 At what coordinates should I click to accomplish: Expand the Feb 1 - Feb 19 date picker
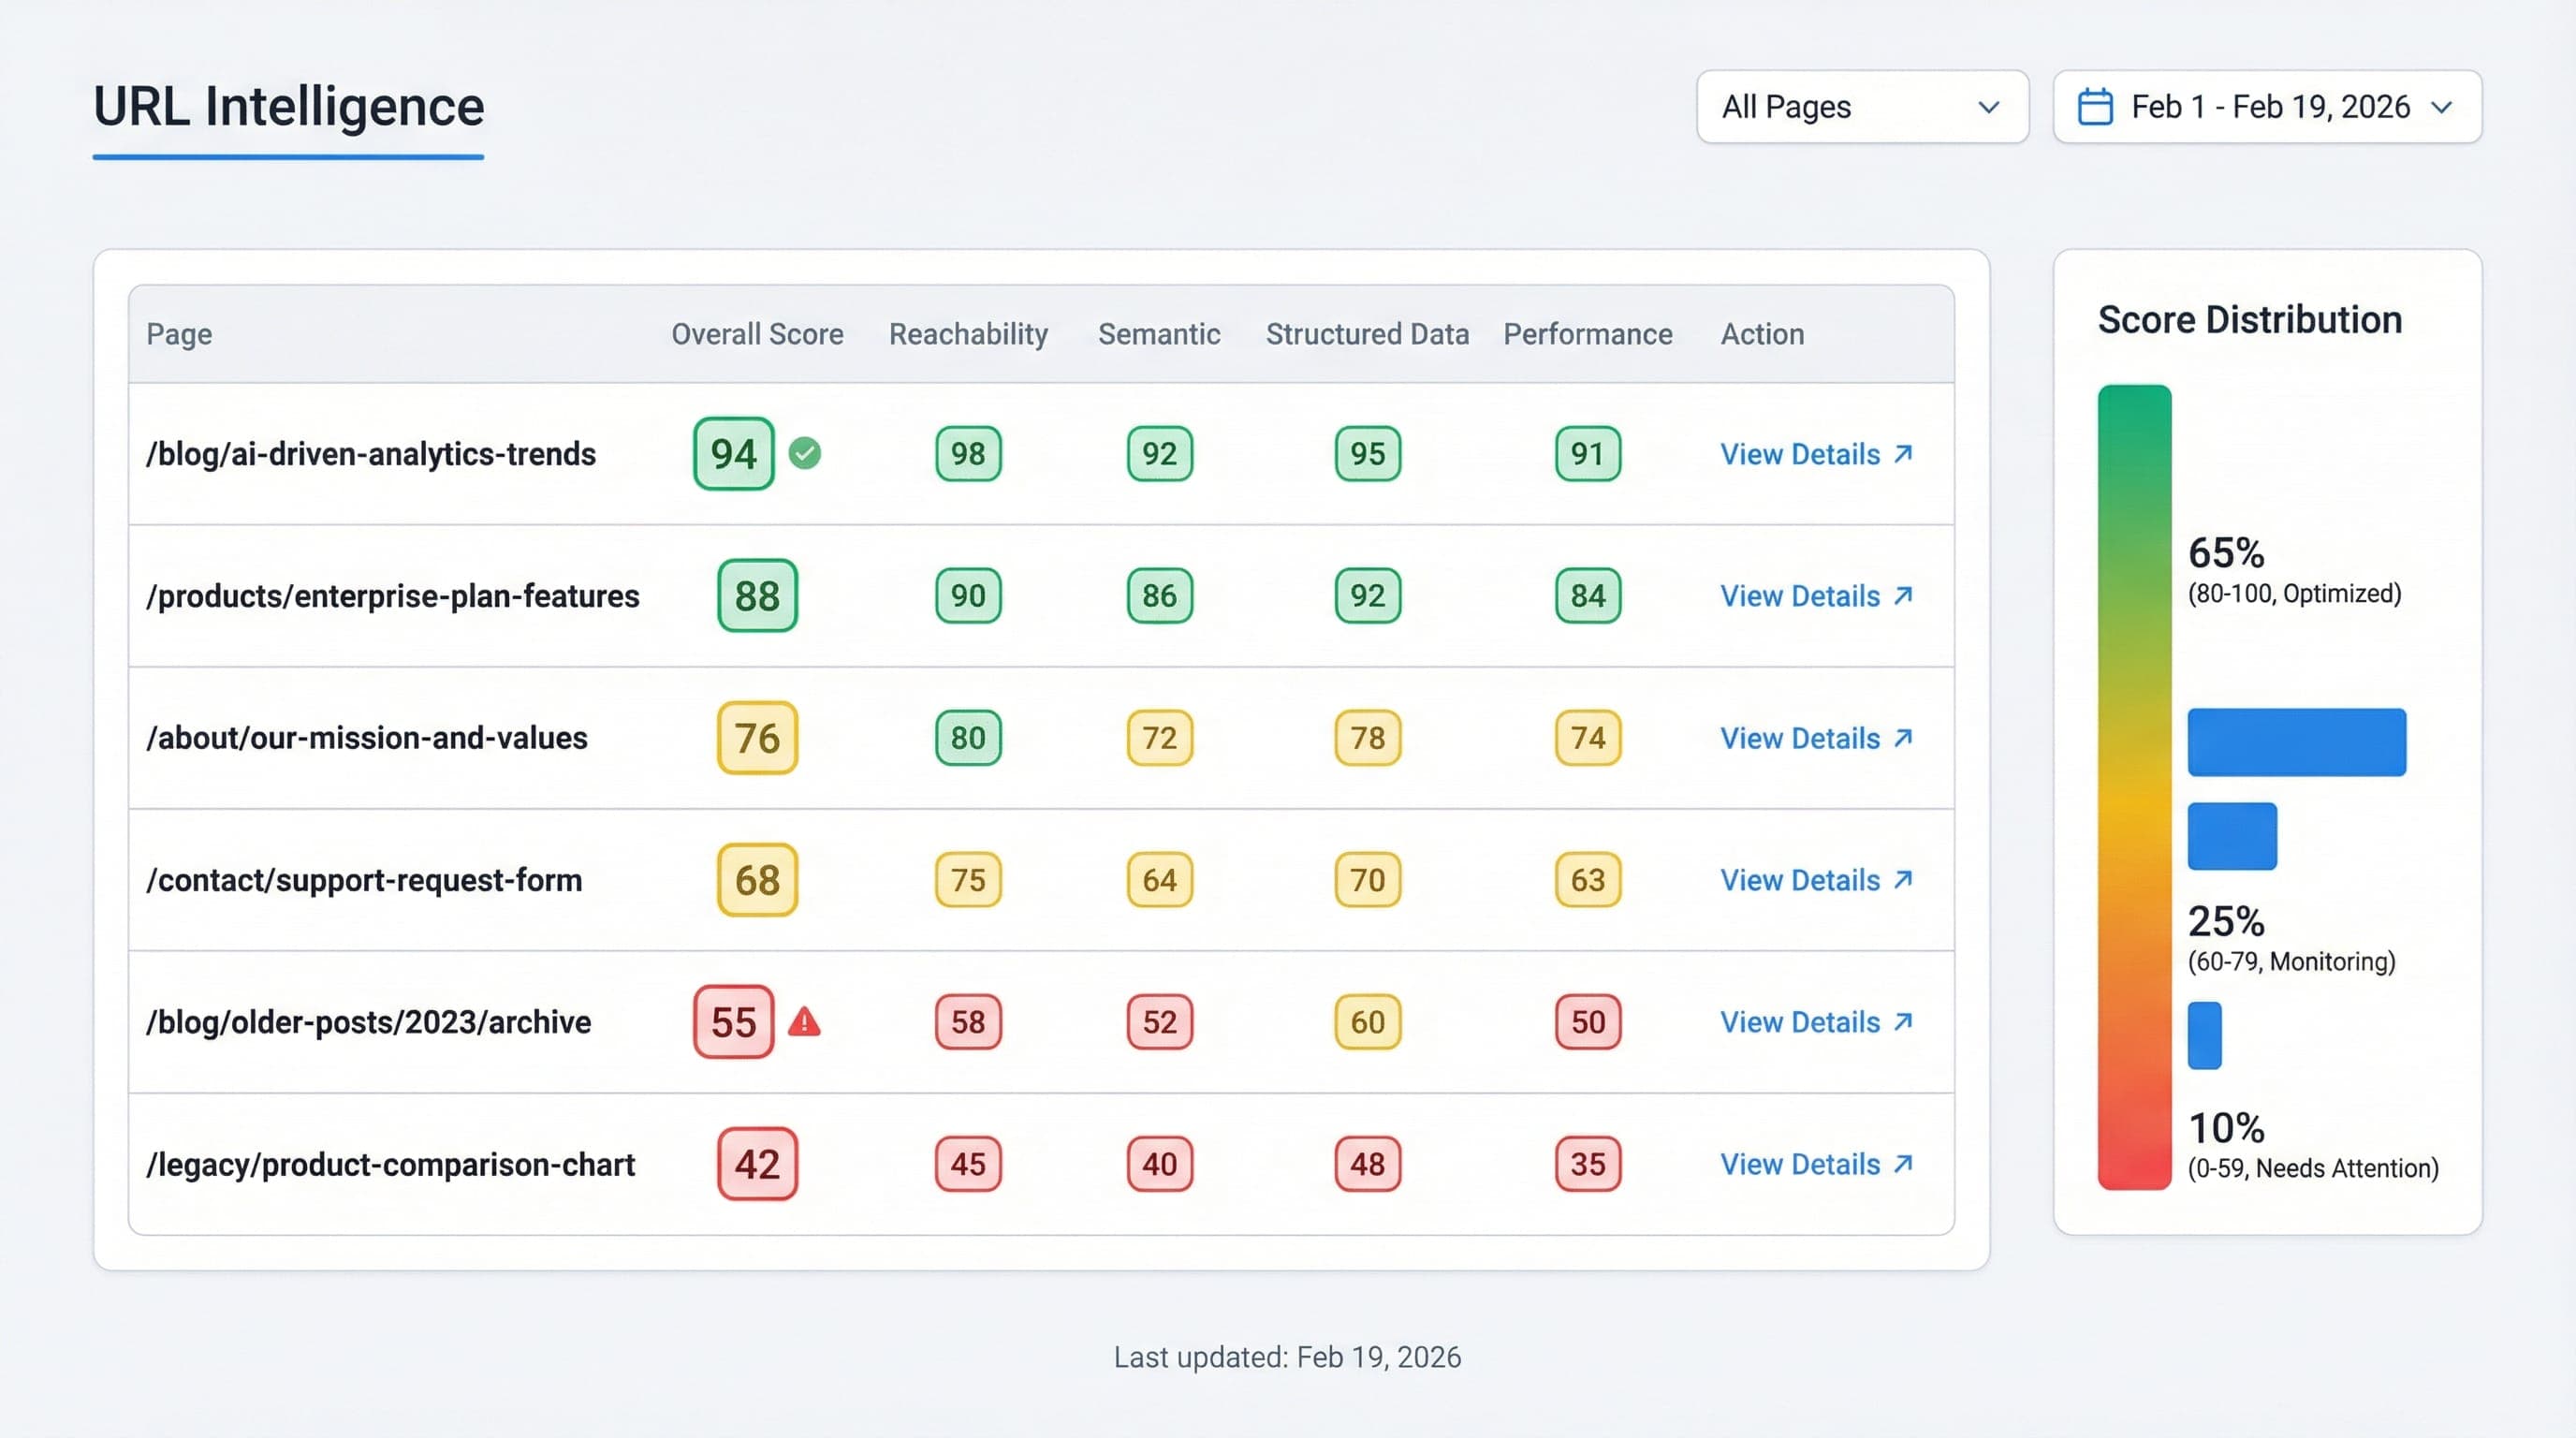(x=2265, y=106)
